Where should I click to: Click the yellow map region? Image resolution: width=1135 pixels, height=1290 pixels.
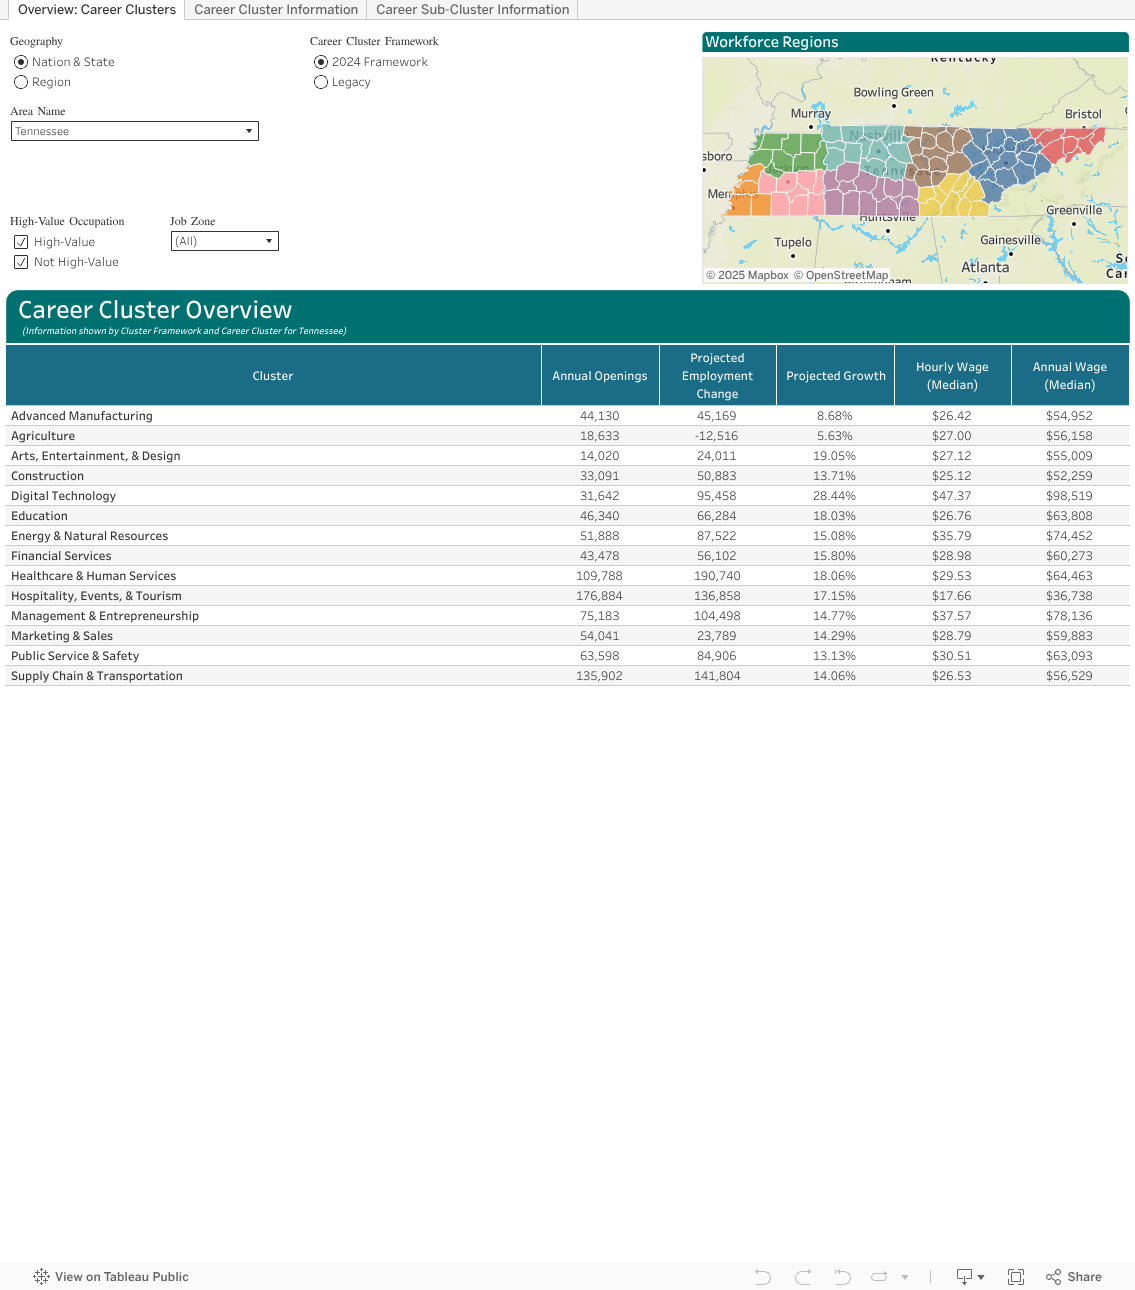click(x=952, y=197)
